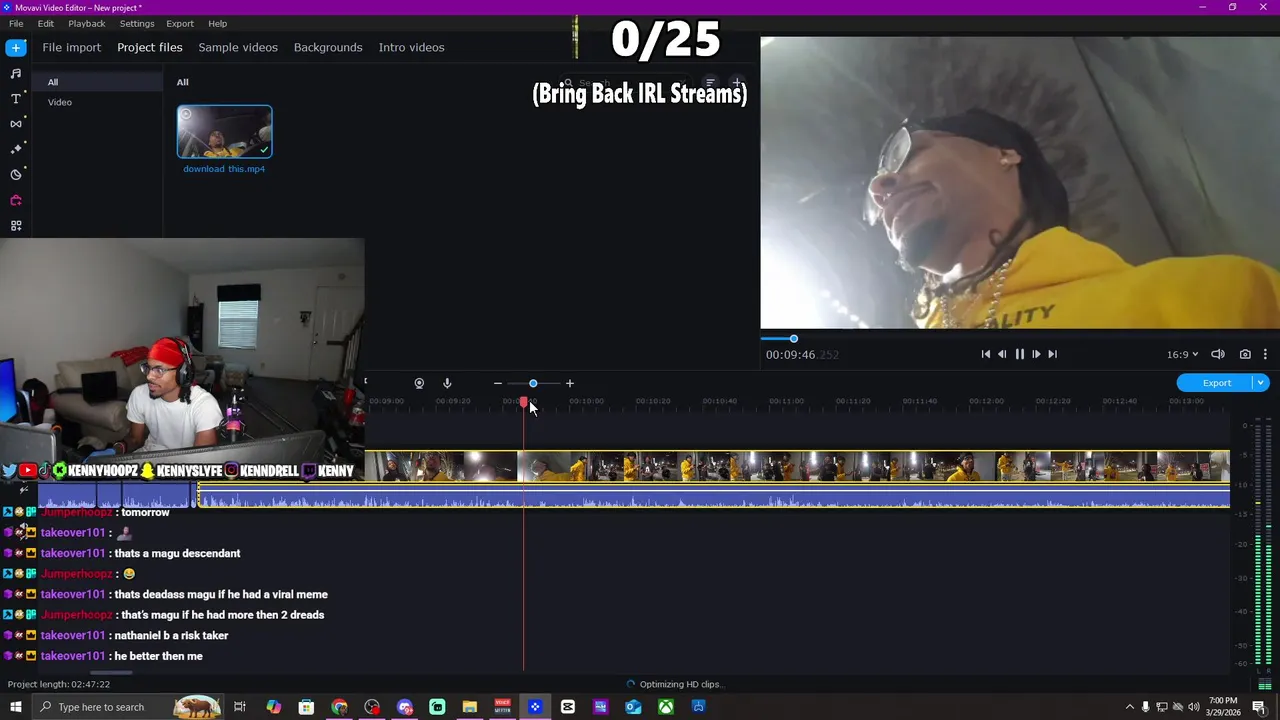The width and height of the screenshot is (1280, 720).
Task: Click the microphone record voiceover icon
Action: coord(447,383)
